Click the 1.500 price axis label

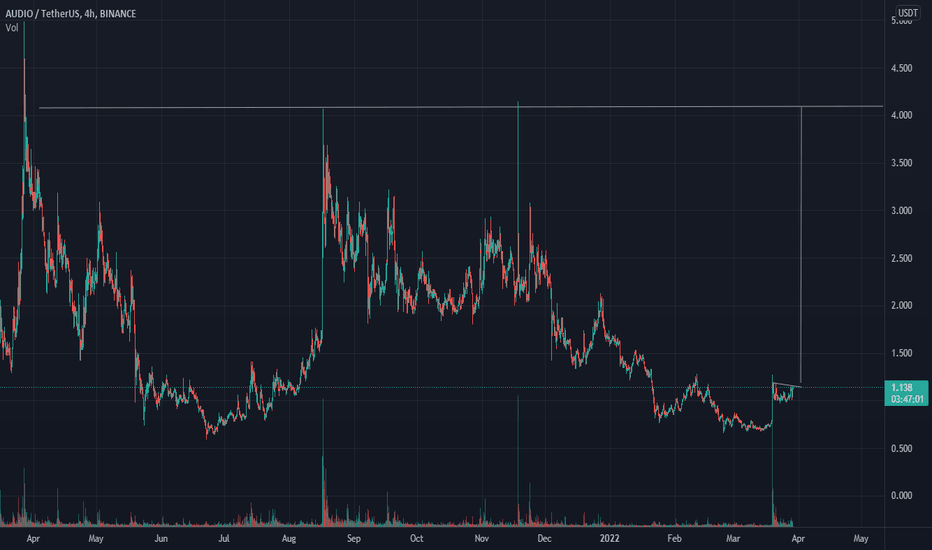pos(901,353)
